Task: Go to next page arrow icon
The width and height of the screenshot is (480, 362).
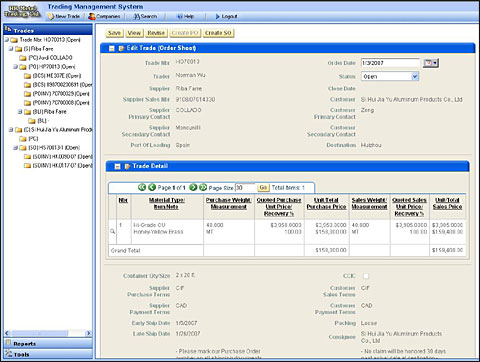Action: [x=193, y=187]
